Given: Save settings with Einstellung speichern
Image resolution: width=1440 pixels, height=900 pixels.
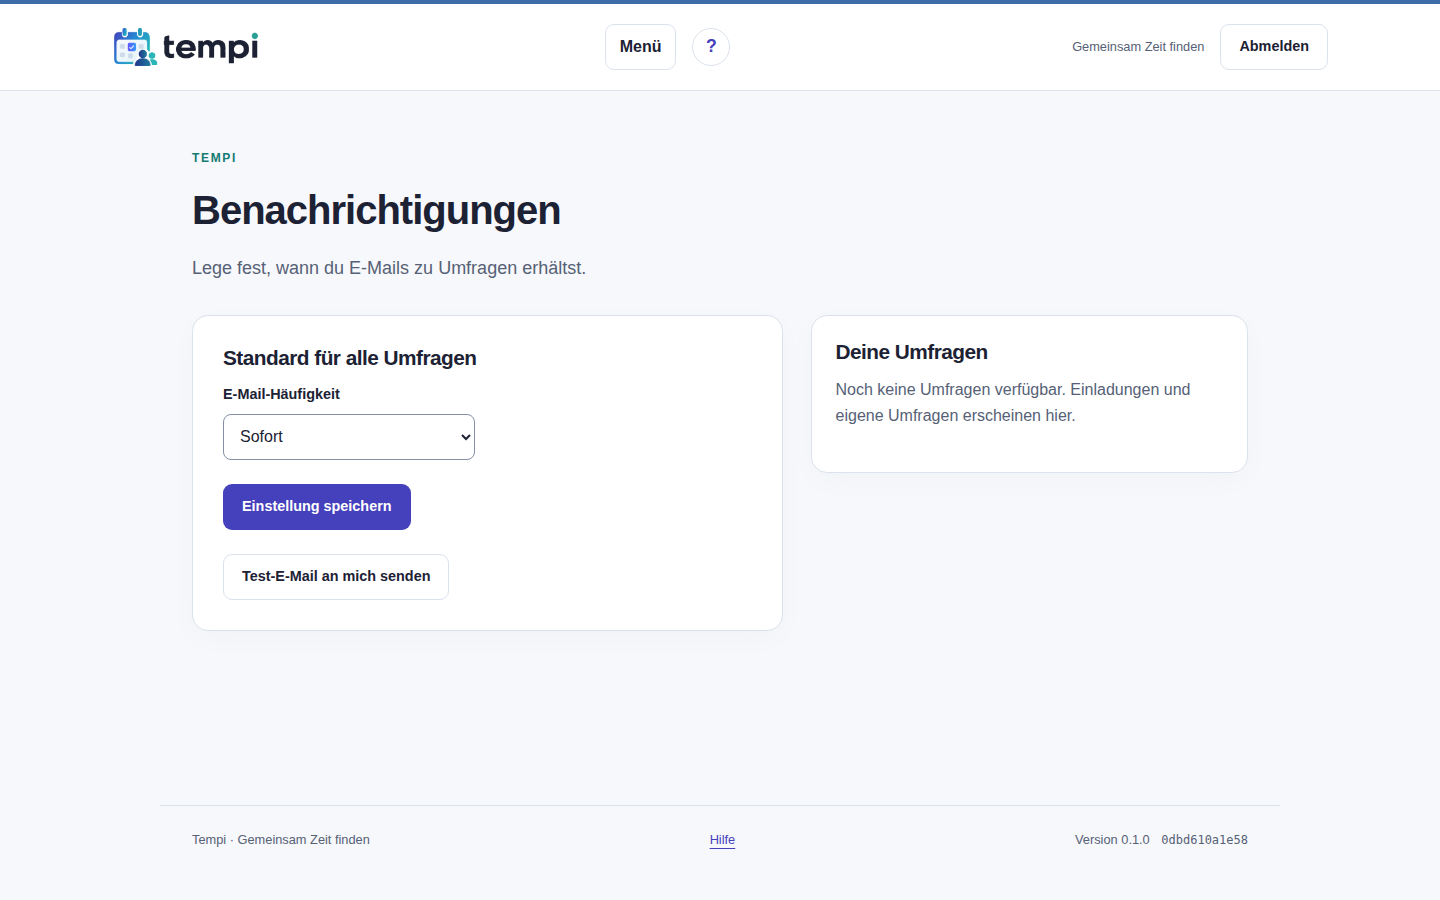Looking at the screenshot, I should tap(317, 507).
